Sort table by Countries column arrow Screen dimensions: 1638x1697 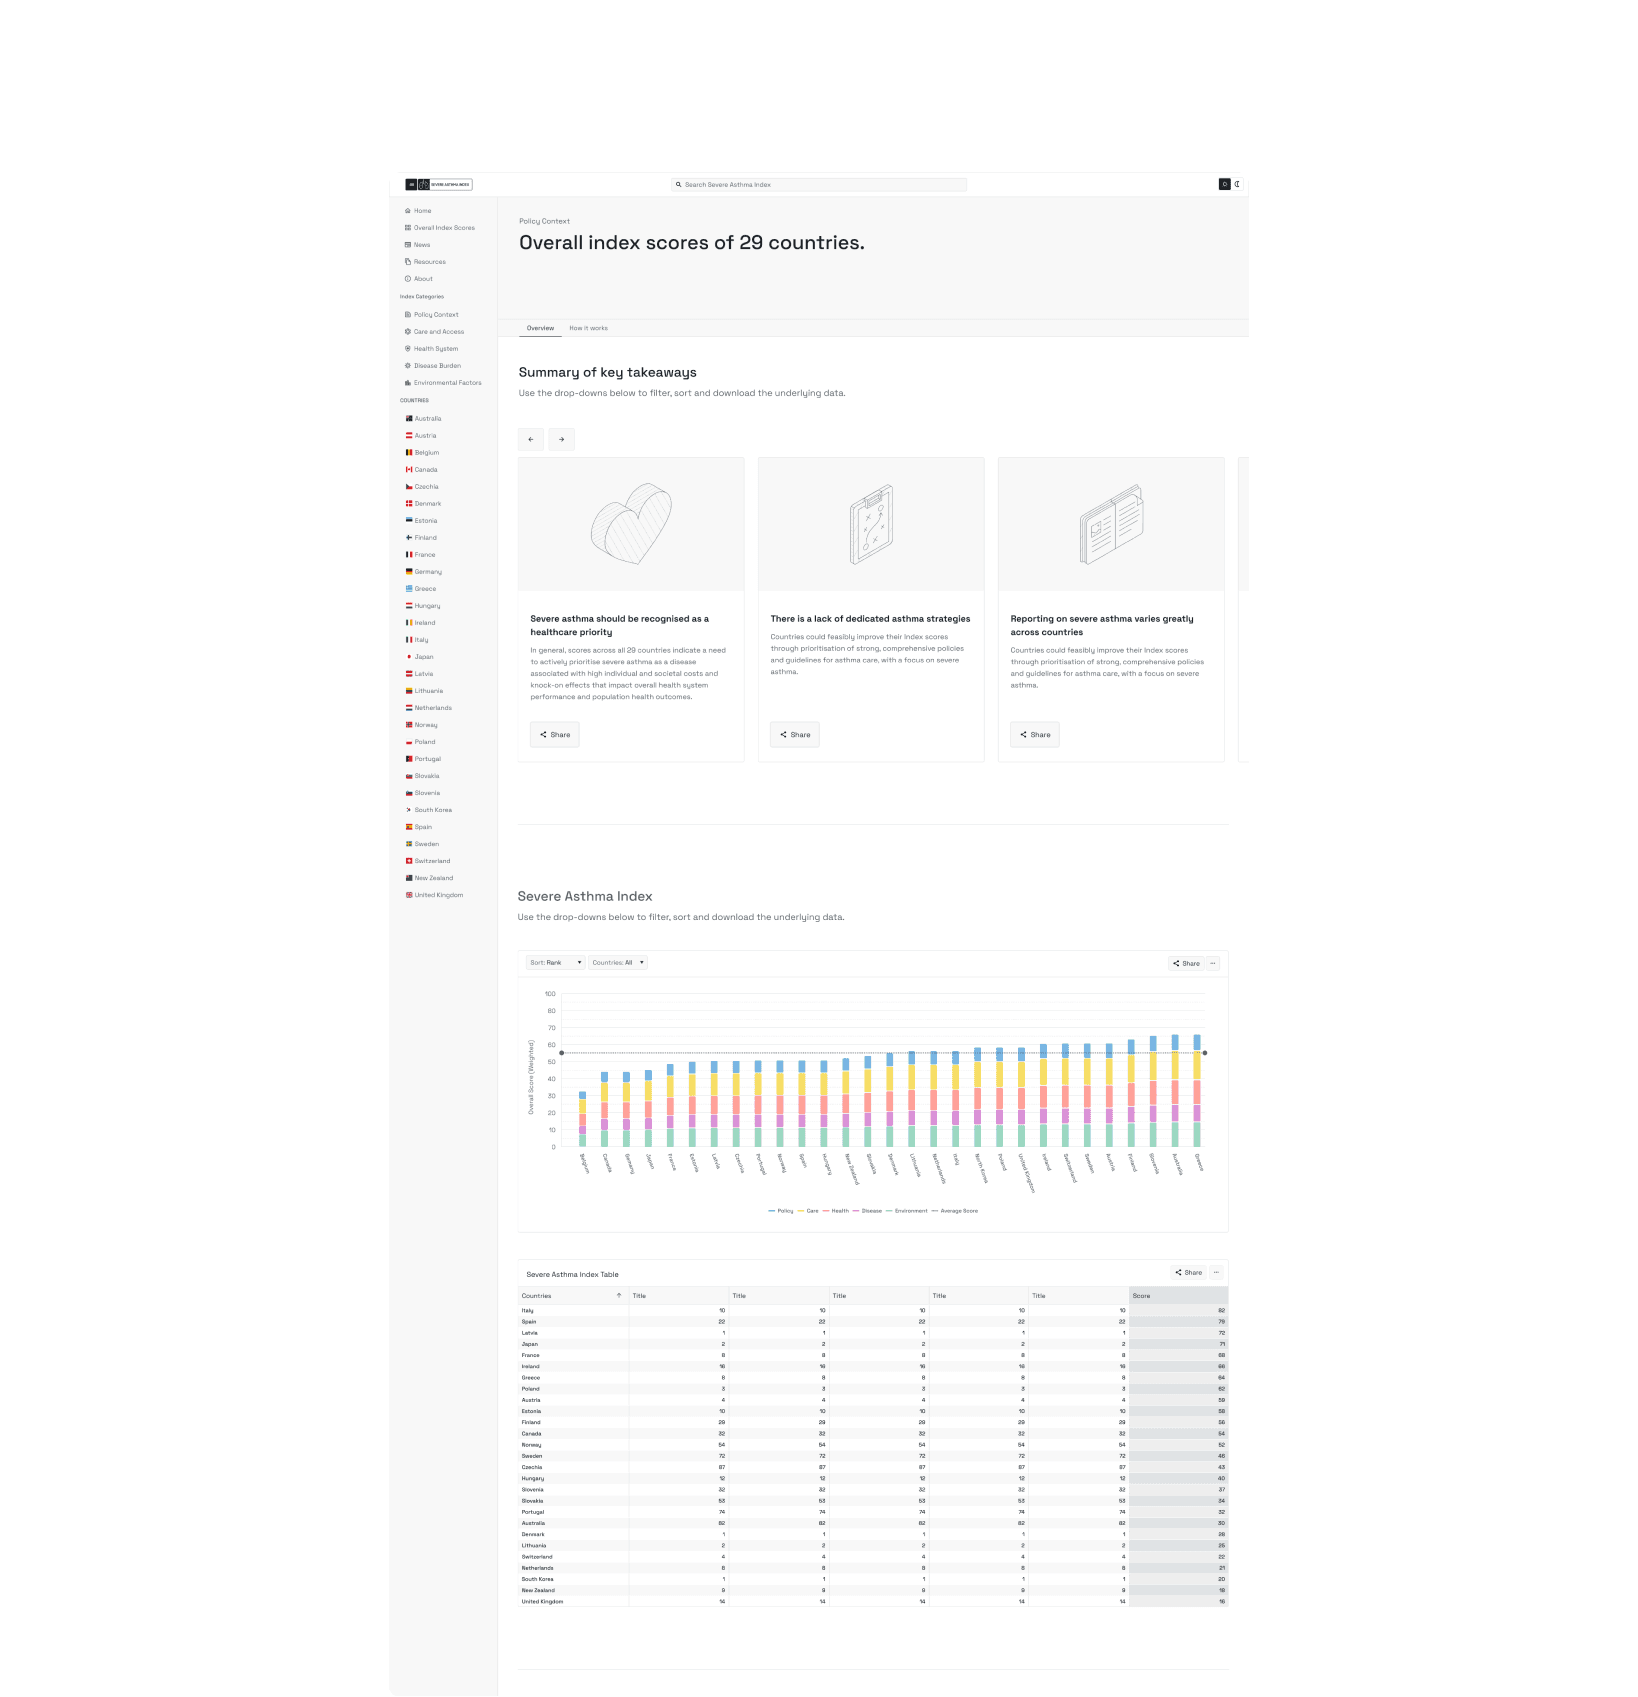(x=619, y=1296)
